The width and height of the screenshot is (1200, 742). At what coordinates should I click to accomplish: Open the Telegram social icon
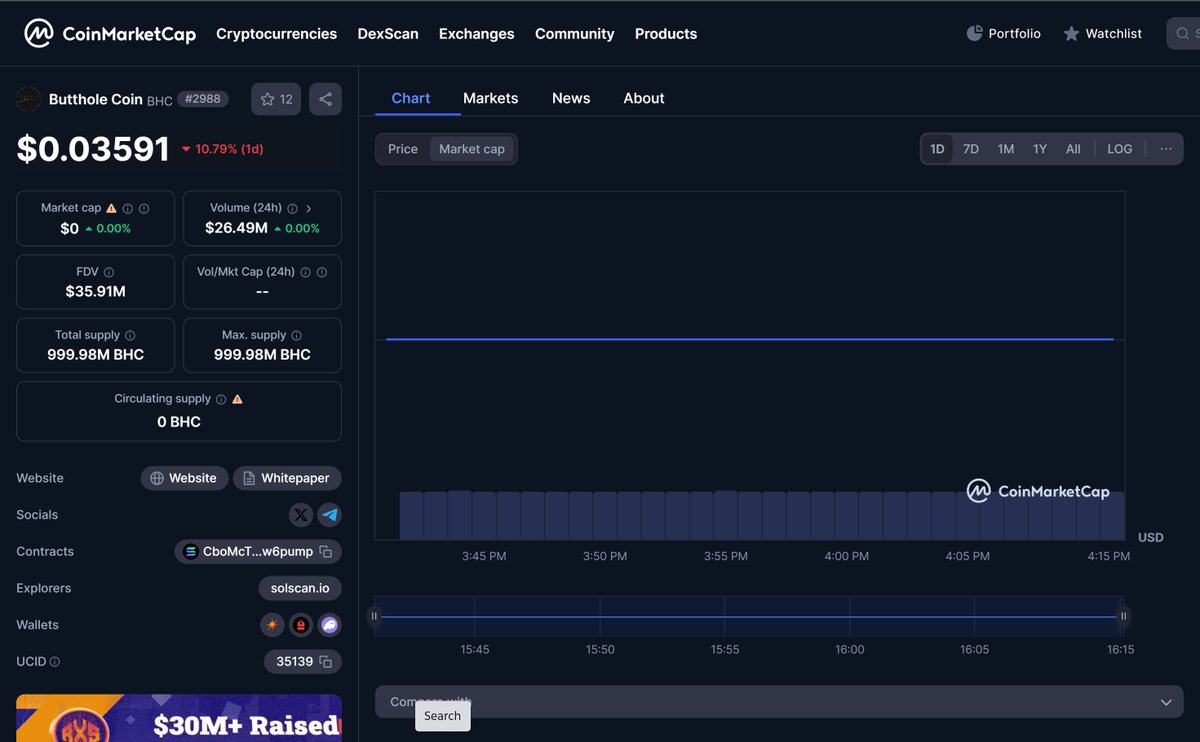click(x=330, y=515)
